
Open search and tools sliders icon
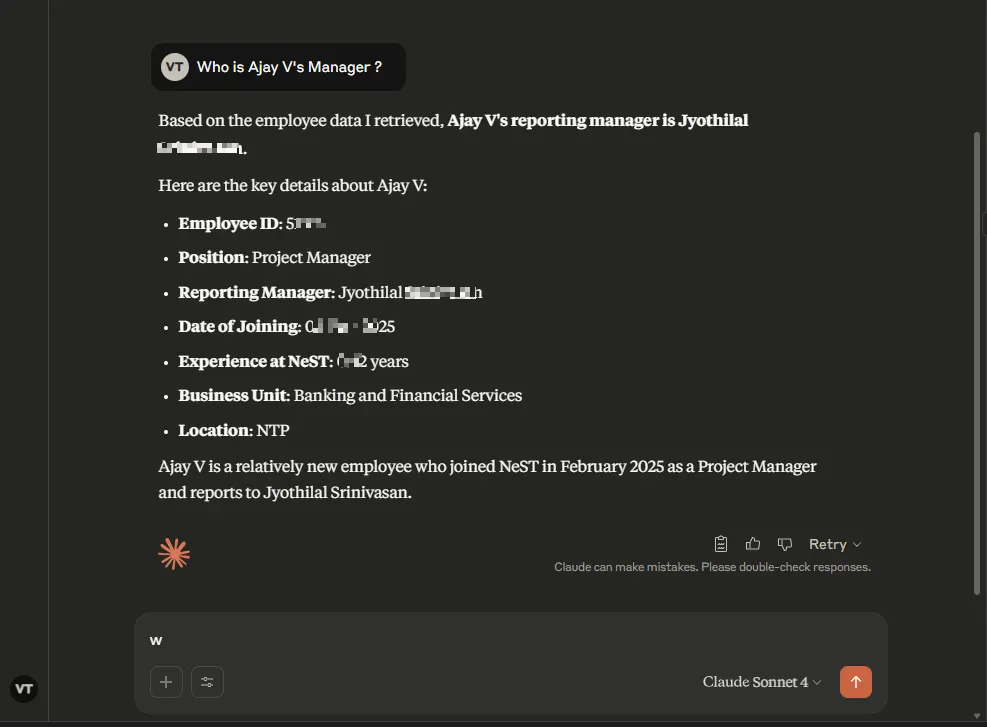(x=207, y=682)
